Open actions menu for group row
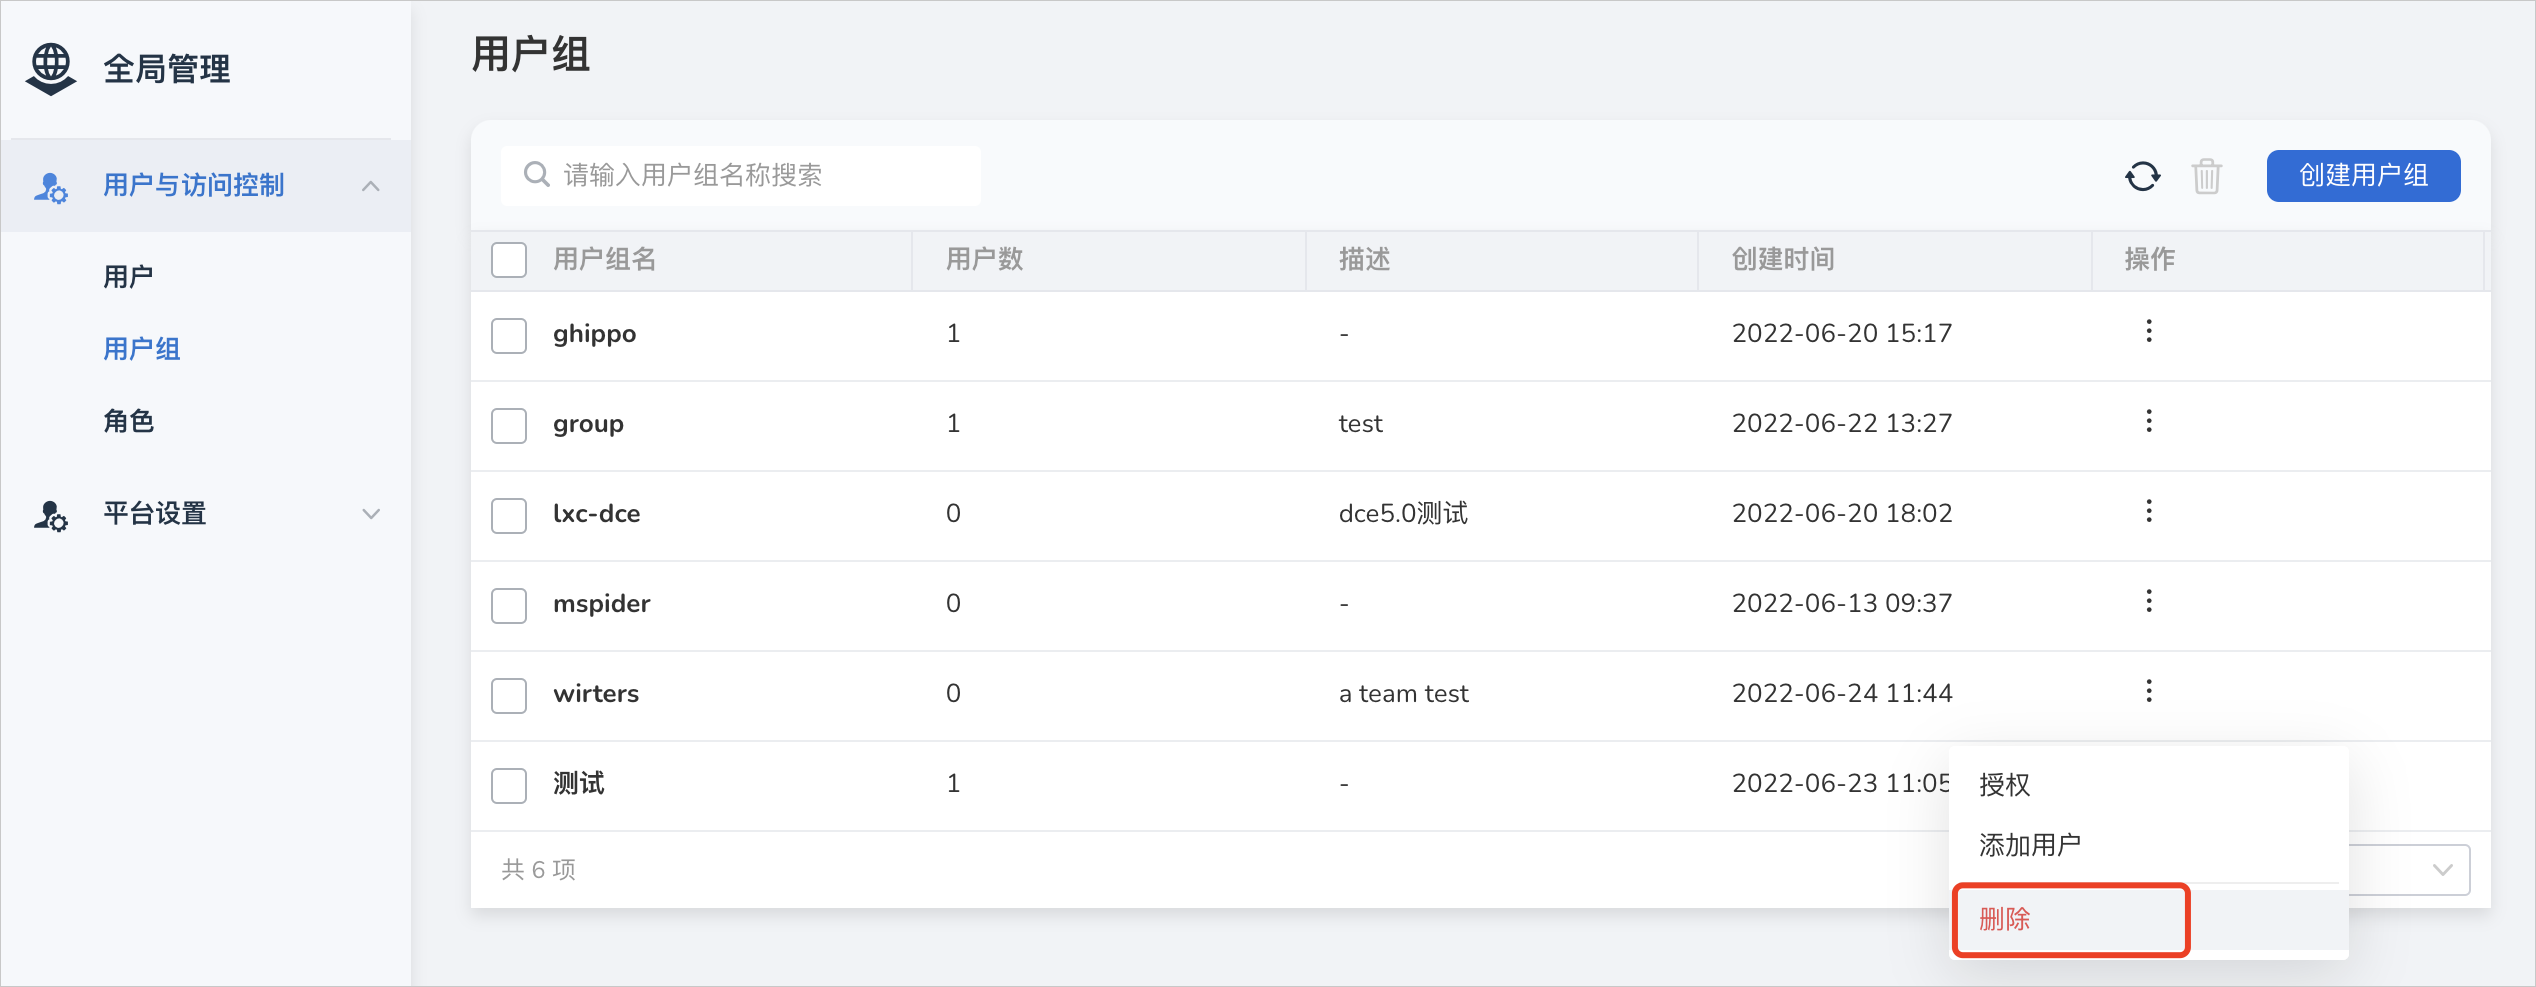2536x987 pixels. point(2149,421)
